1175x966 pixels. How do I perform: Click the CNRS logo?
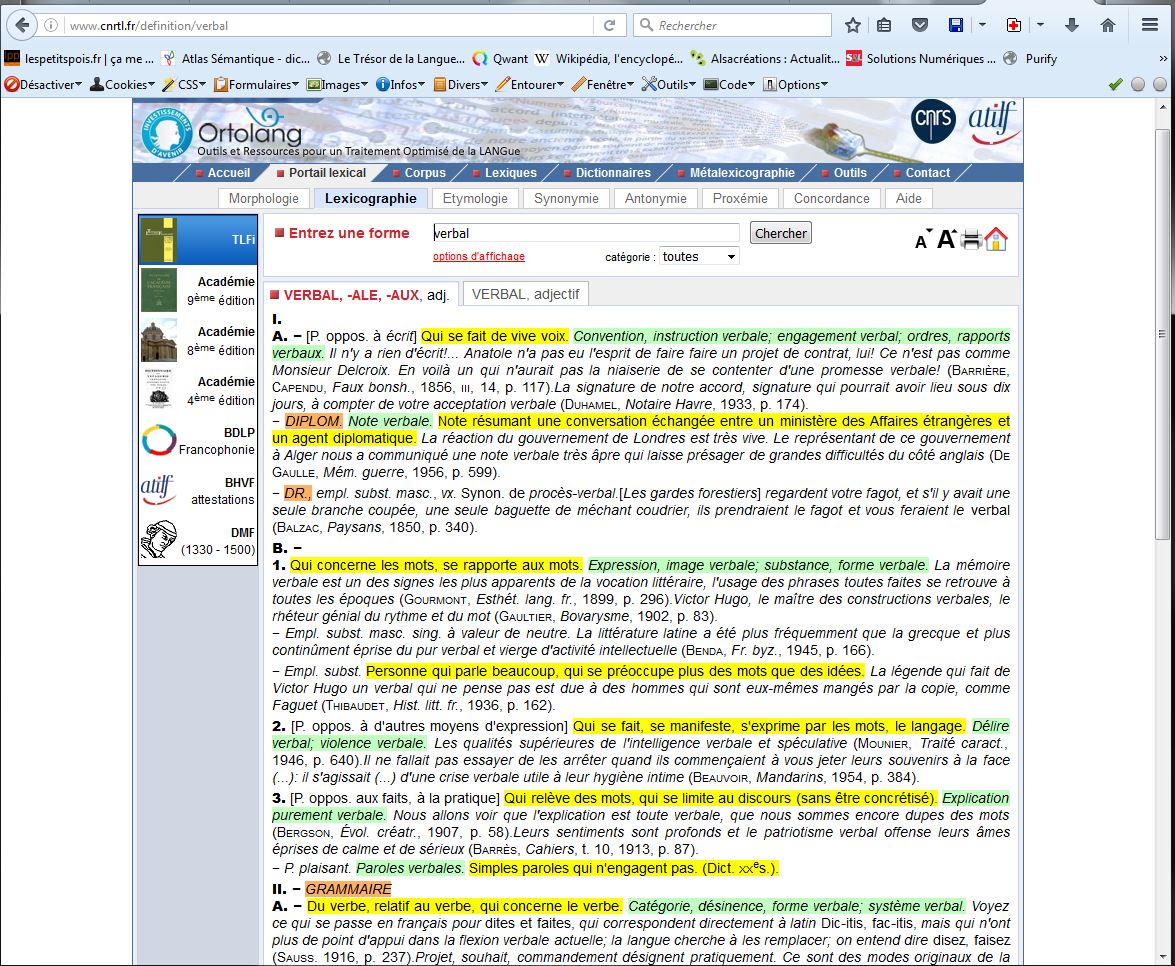(933, 120)
